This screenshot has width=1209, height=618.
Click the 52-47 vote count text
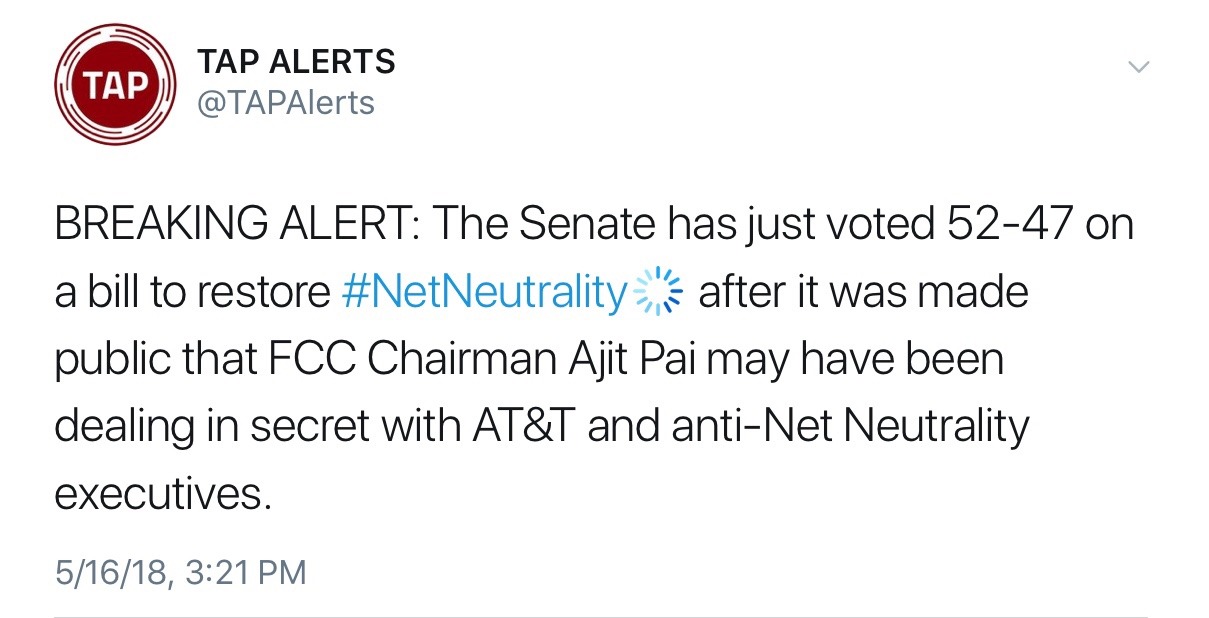(x=1010, y=225)
